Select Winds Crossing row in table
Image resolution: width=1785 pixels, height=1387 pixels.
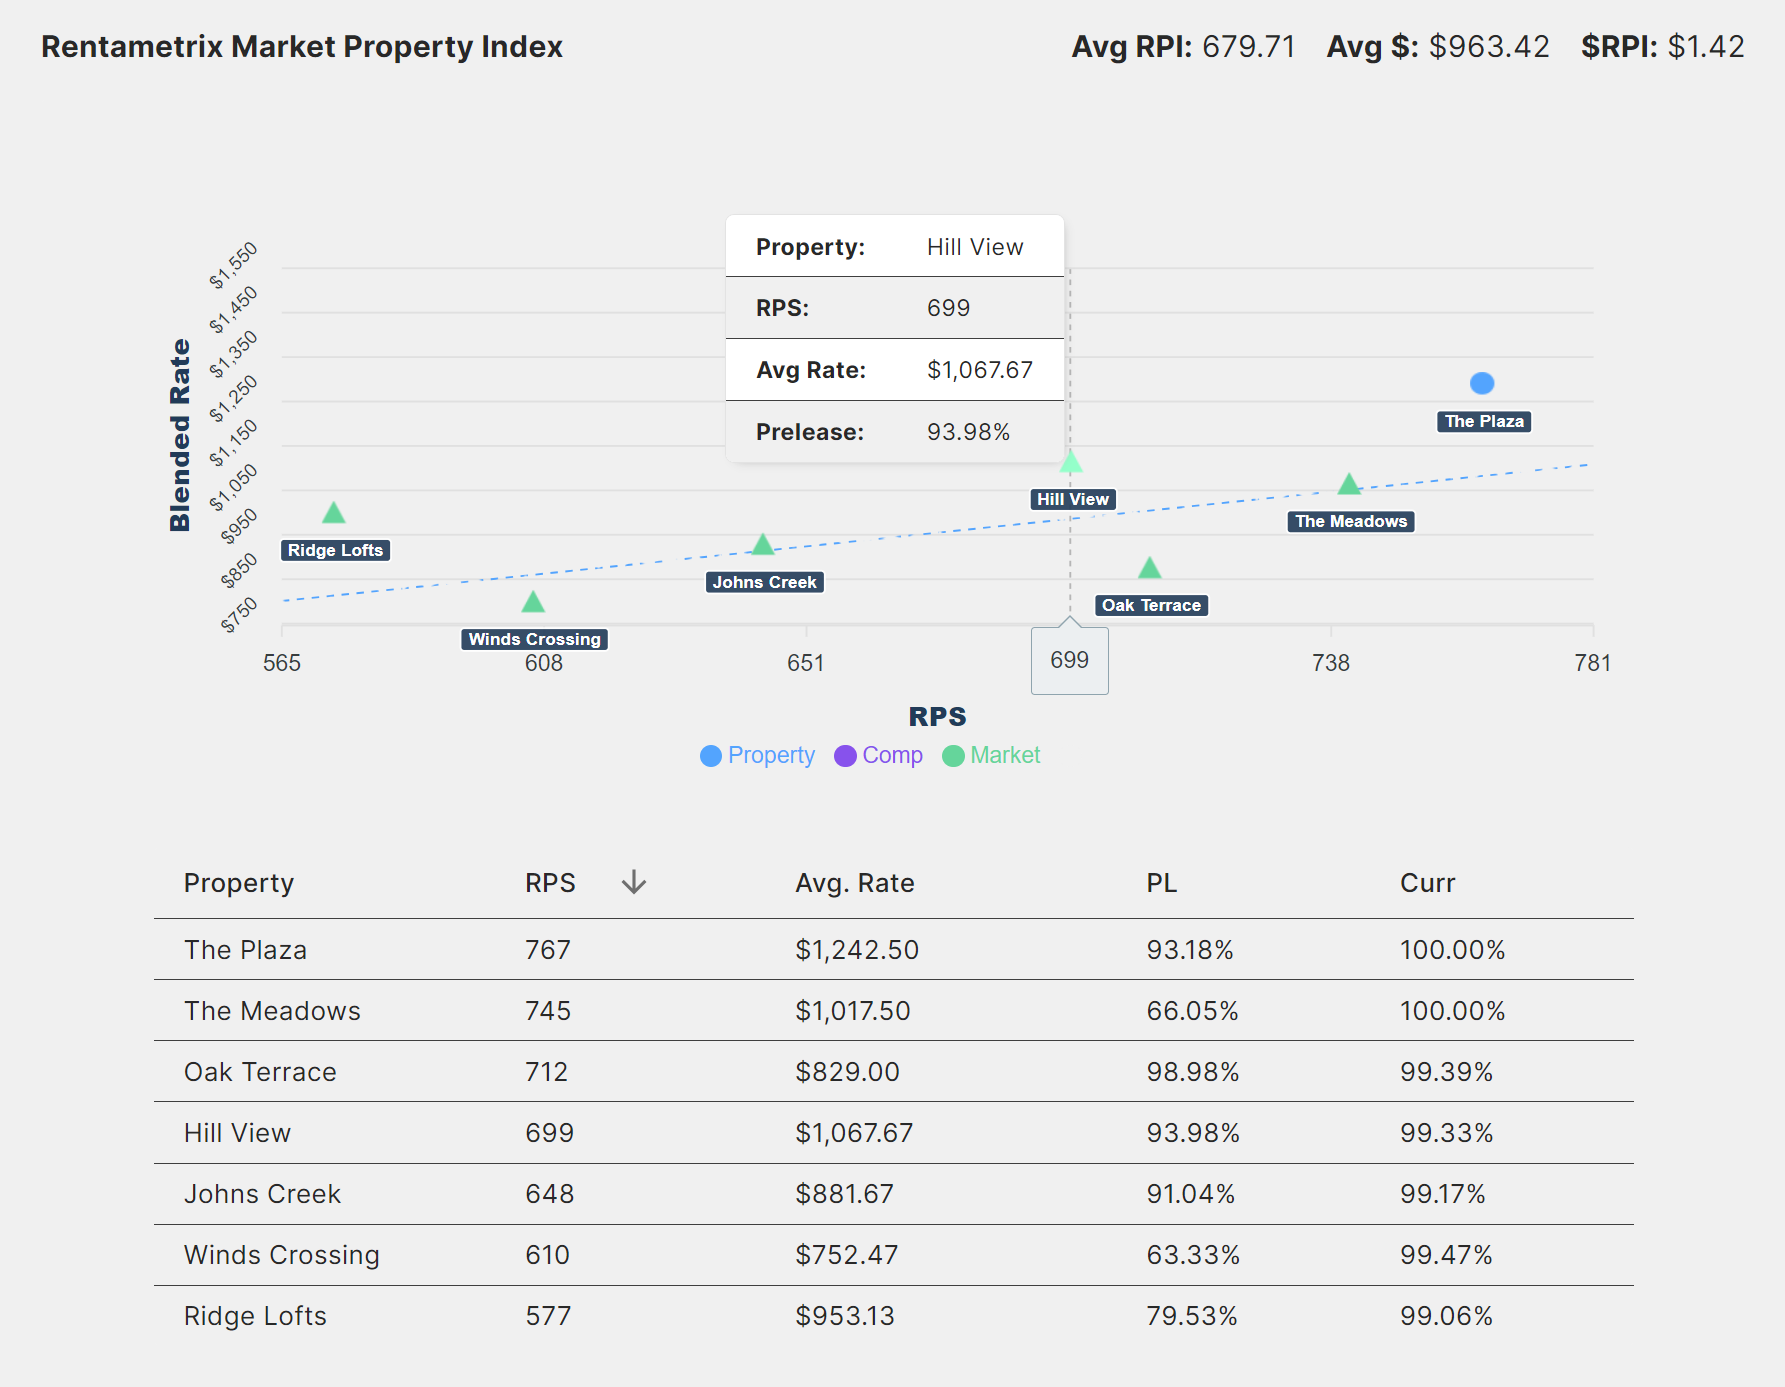pos(281,1255)
